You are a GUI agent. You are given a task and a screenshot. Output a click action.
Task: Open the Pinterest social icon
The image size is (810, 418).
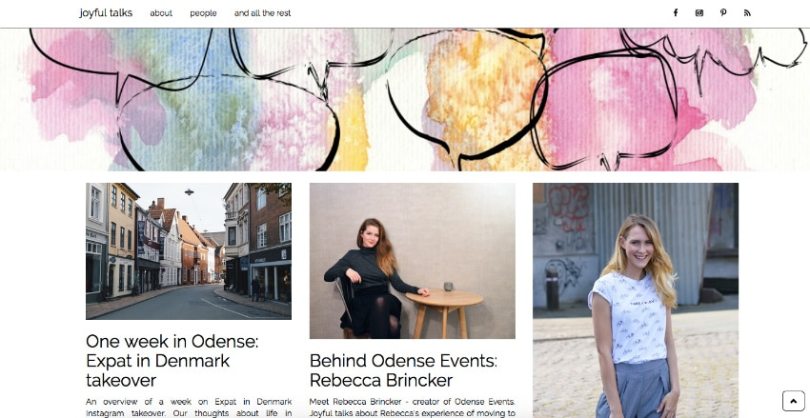pyautogui.click(x=723, y=13)
